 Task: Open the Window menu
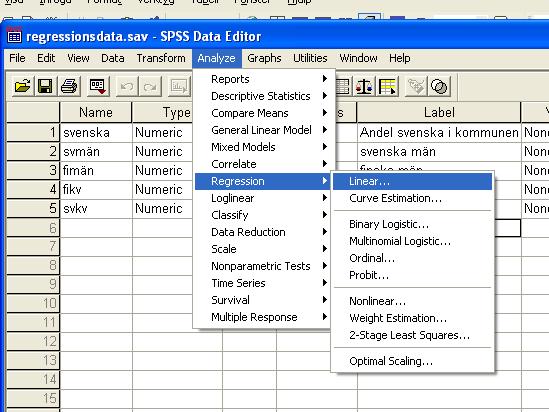[358, 58]
